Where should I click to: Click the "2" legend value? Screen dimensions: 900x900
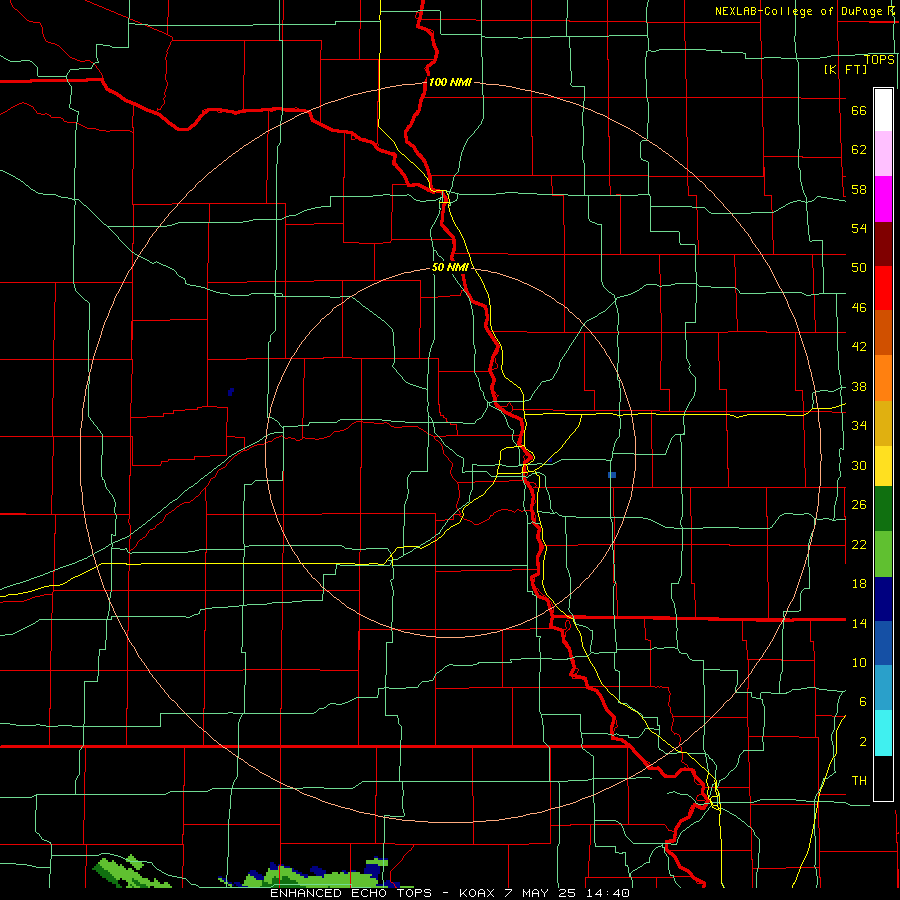point(863,742)
